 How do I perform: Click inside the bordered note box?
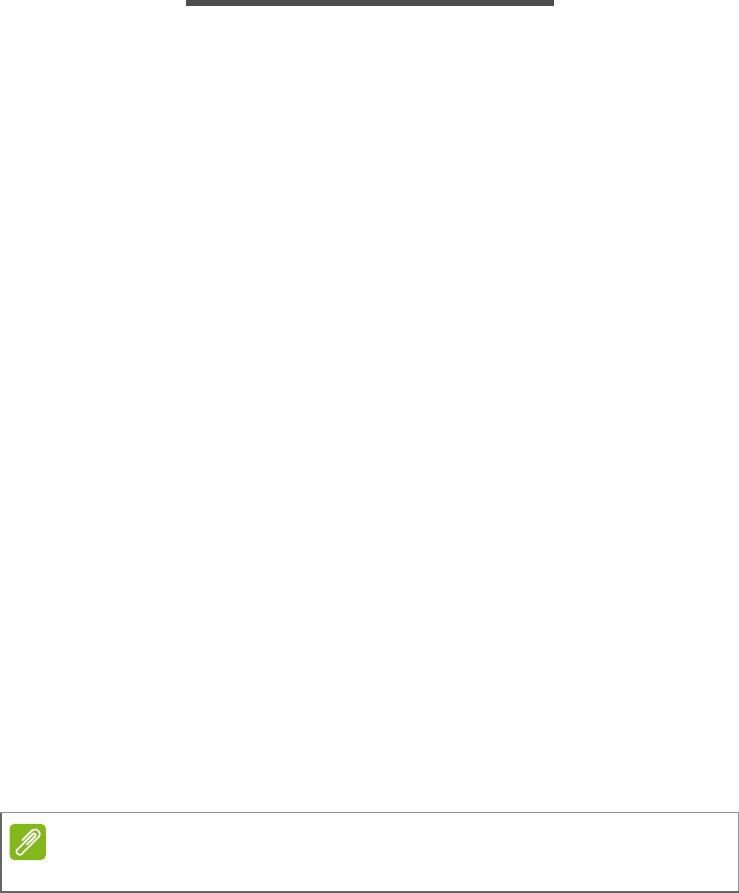pyautogui.click(x=370, y=852)
